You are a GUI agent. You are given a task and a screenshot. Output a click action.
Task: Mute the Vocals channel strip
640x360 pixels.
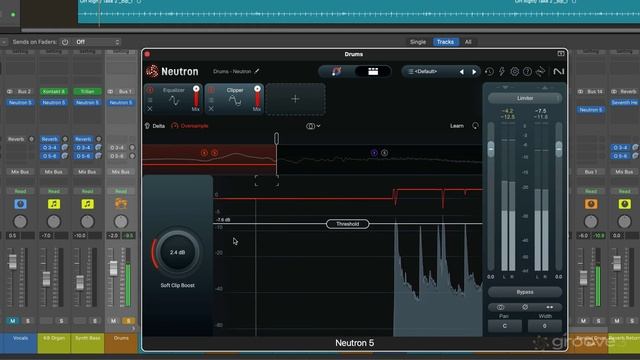pos(13,321)
